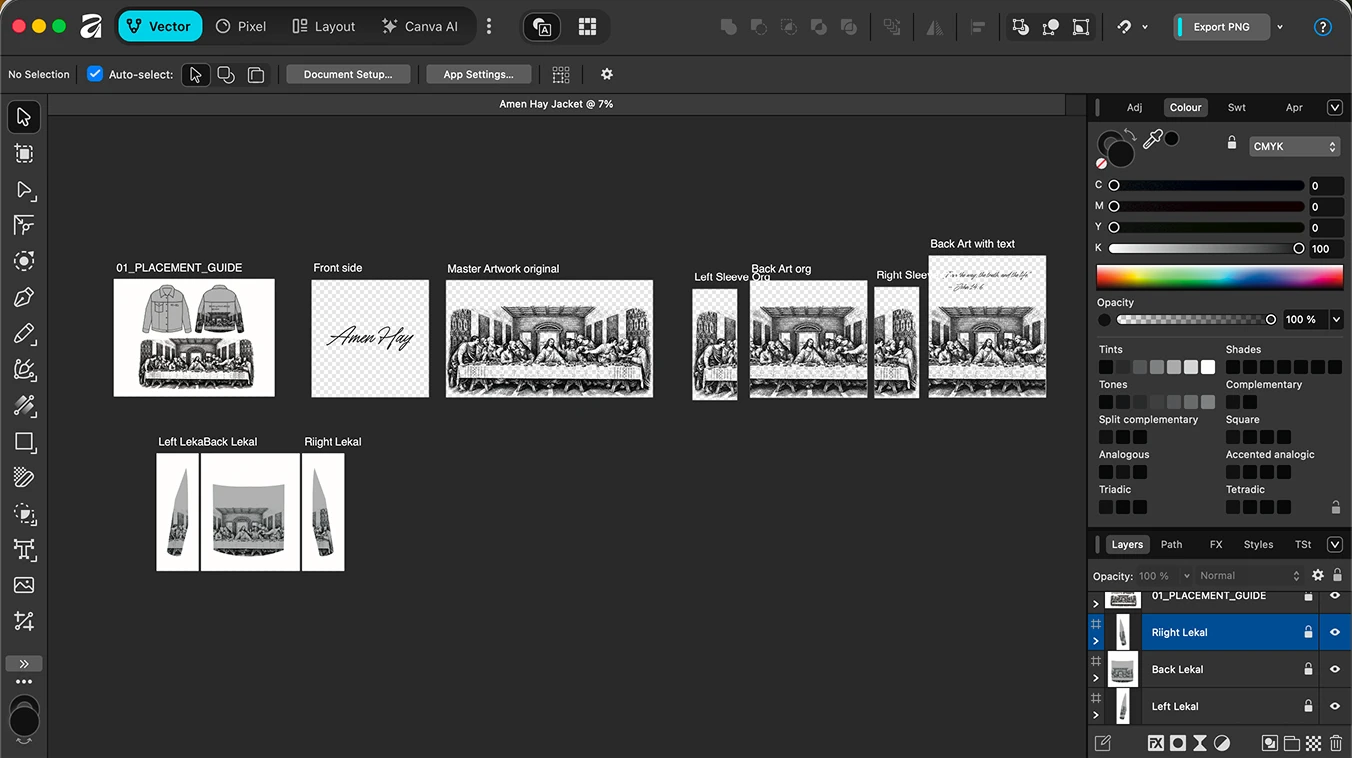This screenshot has height=758, width=1352.
Task: Open the TSt panel tab
Action: [x=1303, y=545]
